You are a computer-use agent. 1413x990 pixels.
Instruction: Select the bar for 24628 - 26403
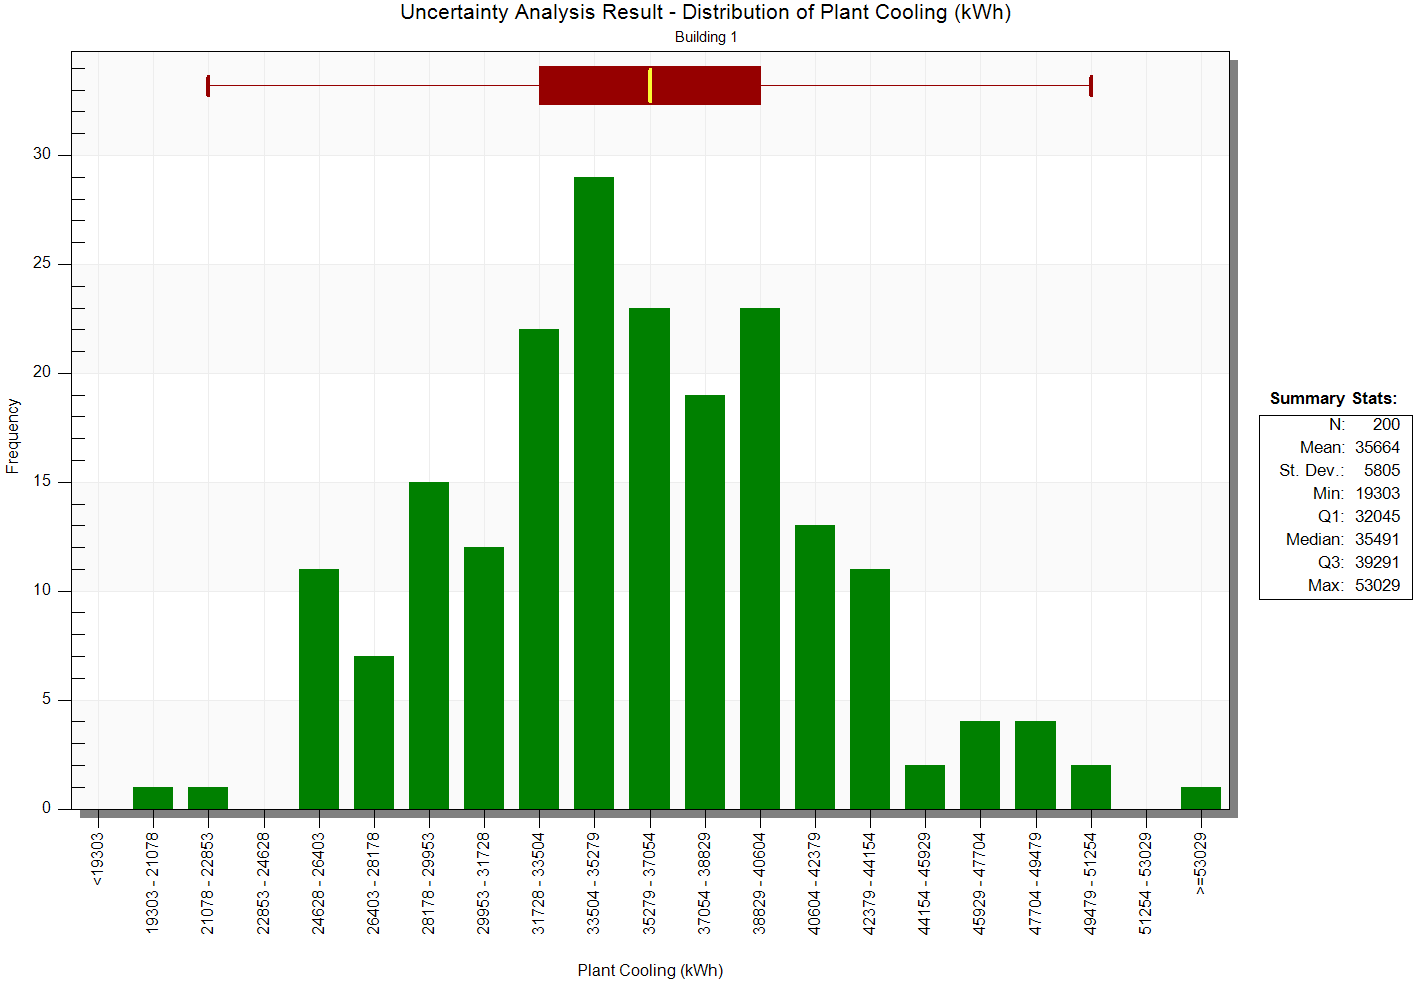[x=318, y=688]
